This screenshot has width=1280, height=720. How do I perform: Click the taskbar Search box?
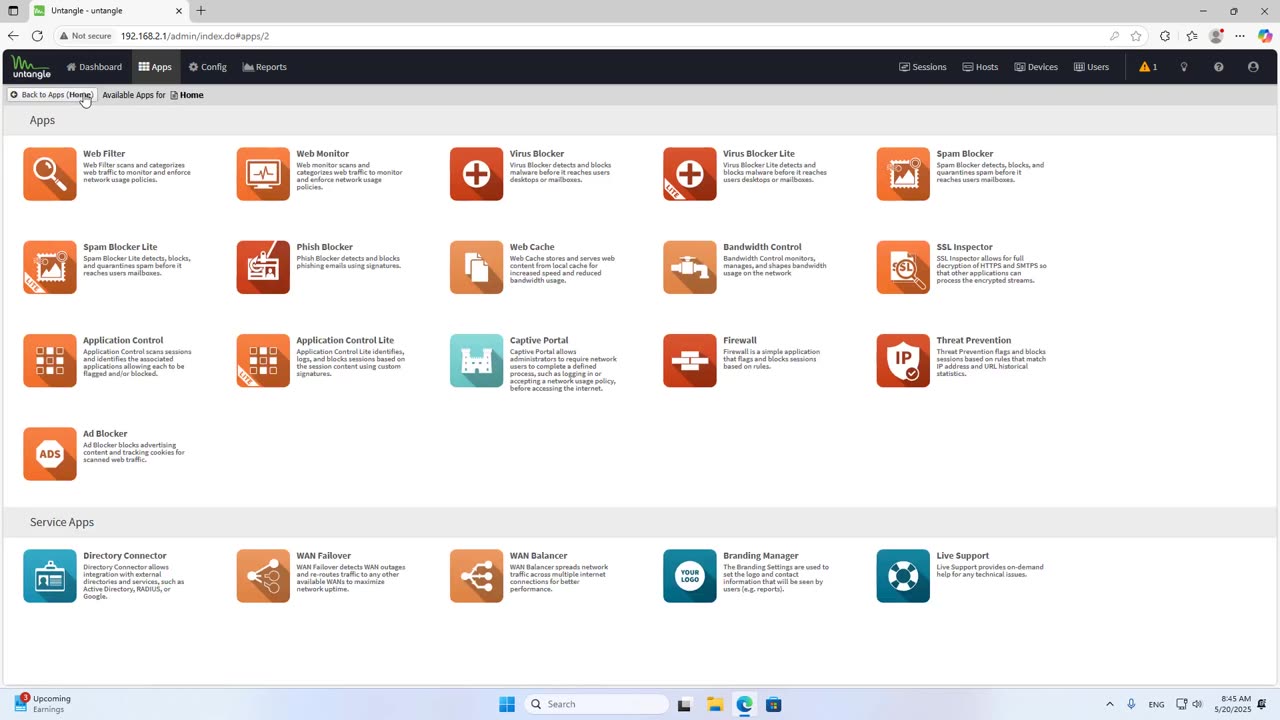point(597,704)
